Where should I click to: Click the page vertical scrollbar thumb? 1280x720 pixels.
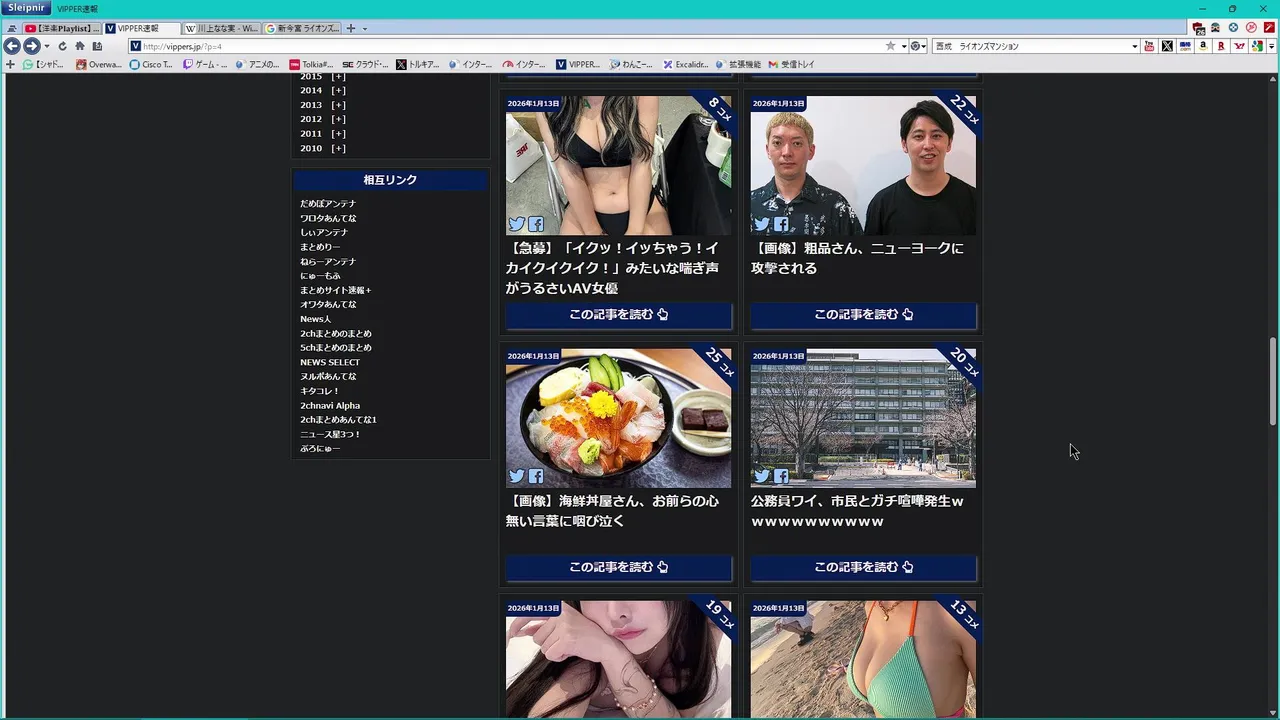tap(1273, 382)
